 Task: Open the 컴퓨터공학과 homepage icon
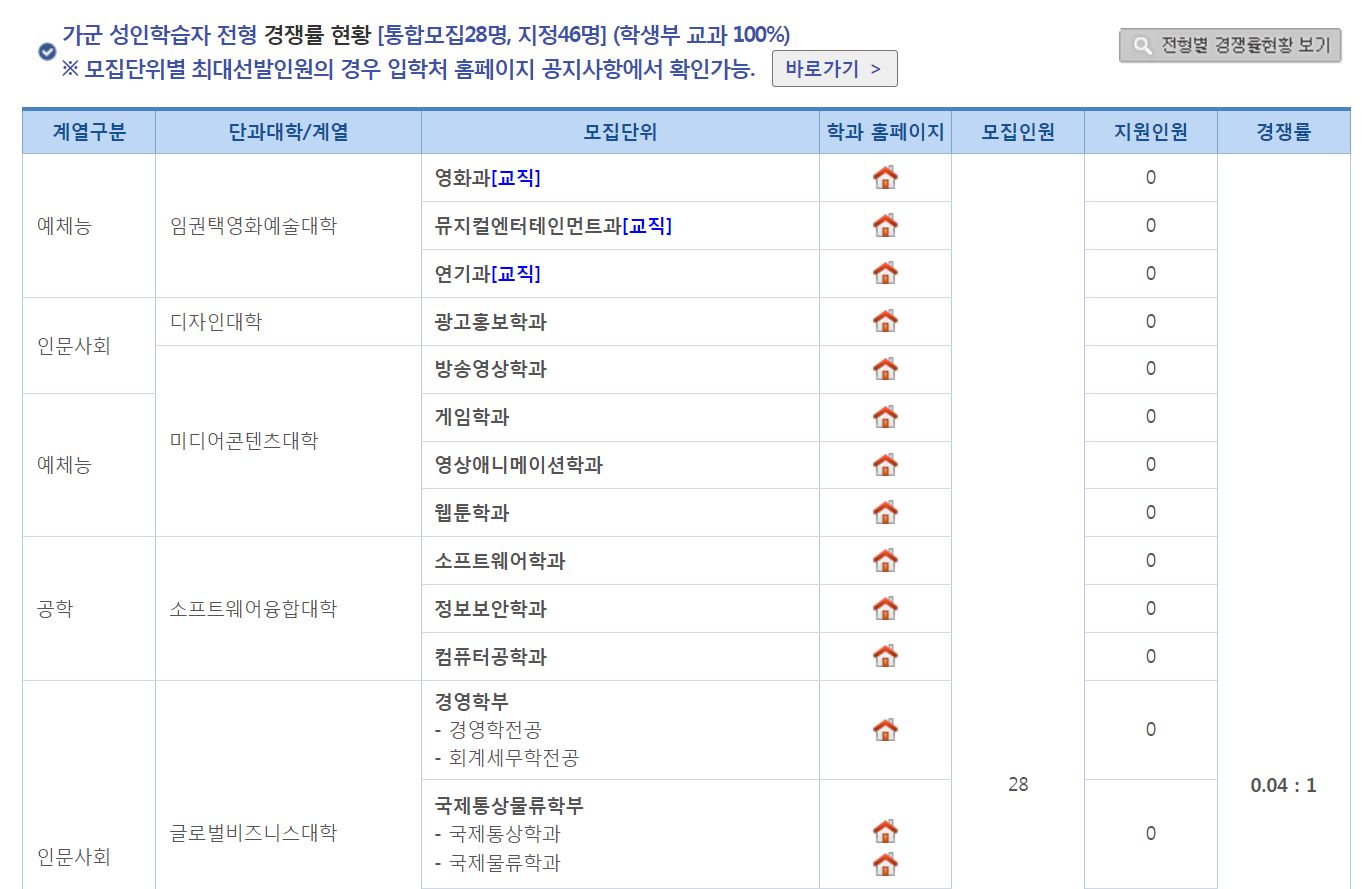(x=885, y=656)
